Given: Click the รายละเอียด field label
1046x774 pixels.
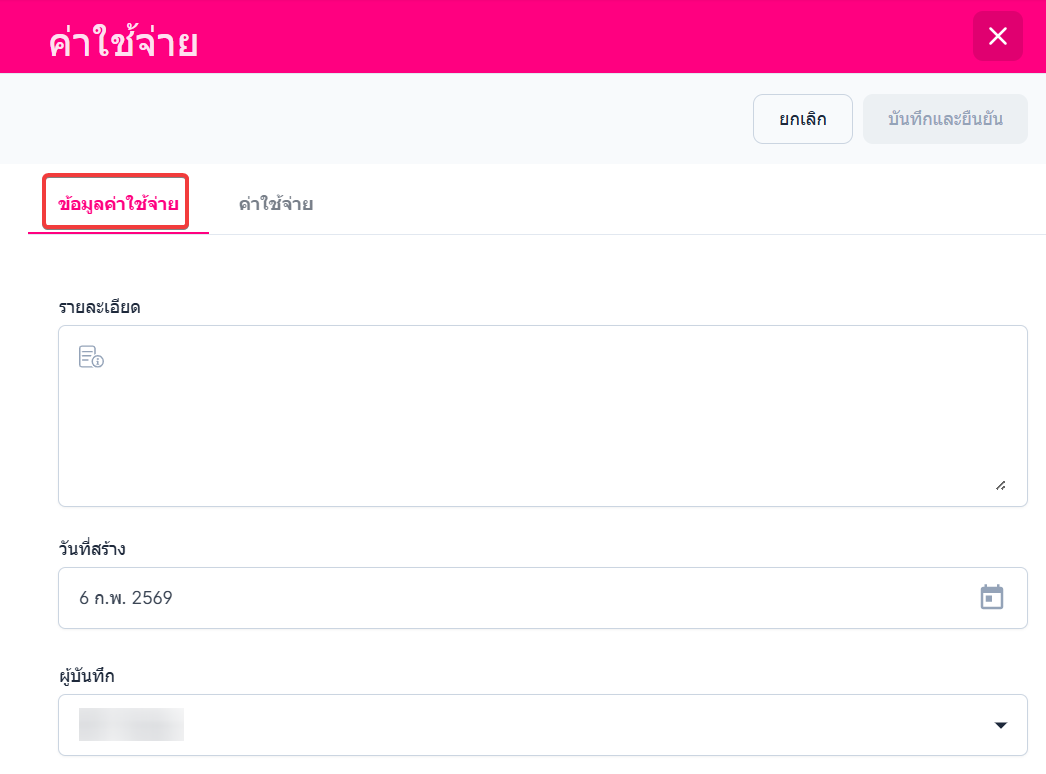Looking at the screenshot, I should pyautogui.click(x=99, y=307).
